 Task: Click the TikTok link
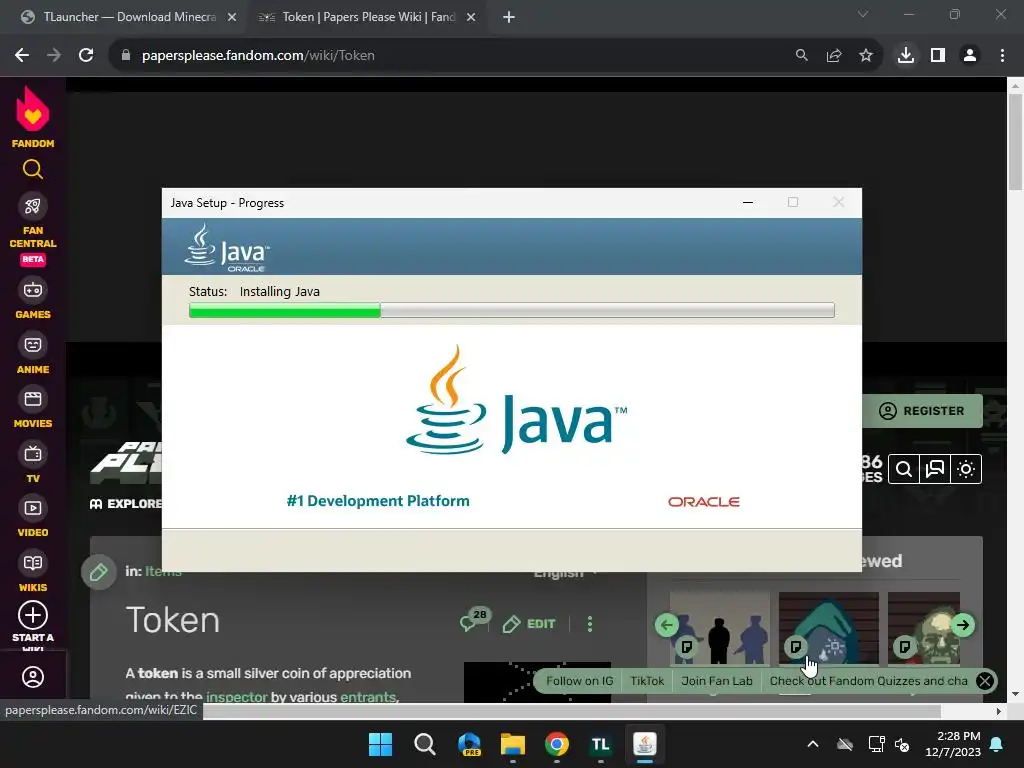pyautogui.click(x=647, y=681)
